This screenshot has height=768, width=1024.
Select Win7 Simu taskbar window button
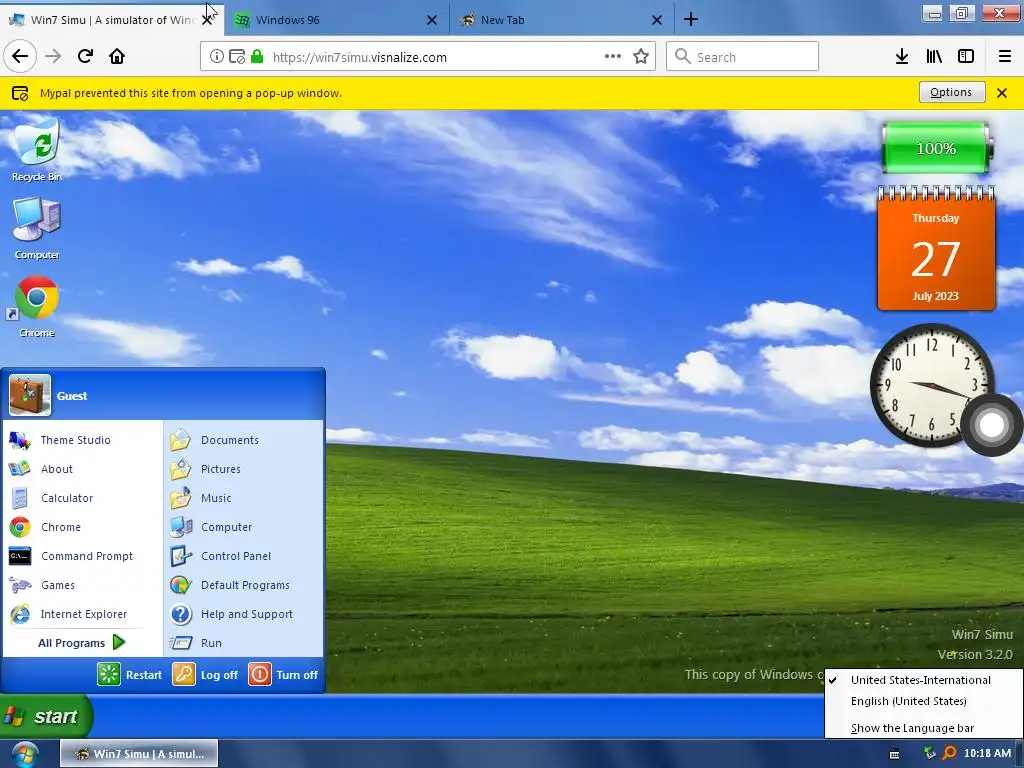click(x=139, y=754)
